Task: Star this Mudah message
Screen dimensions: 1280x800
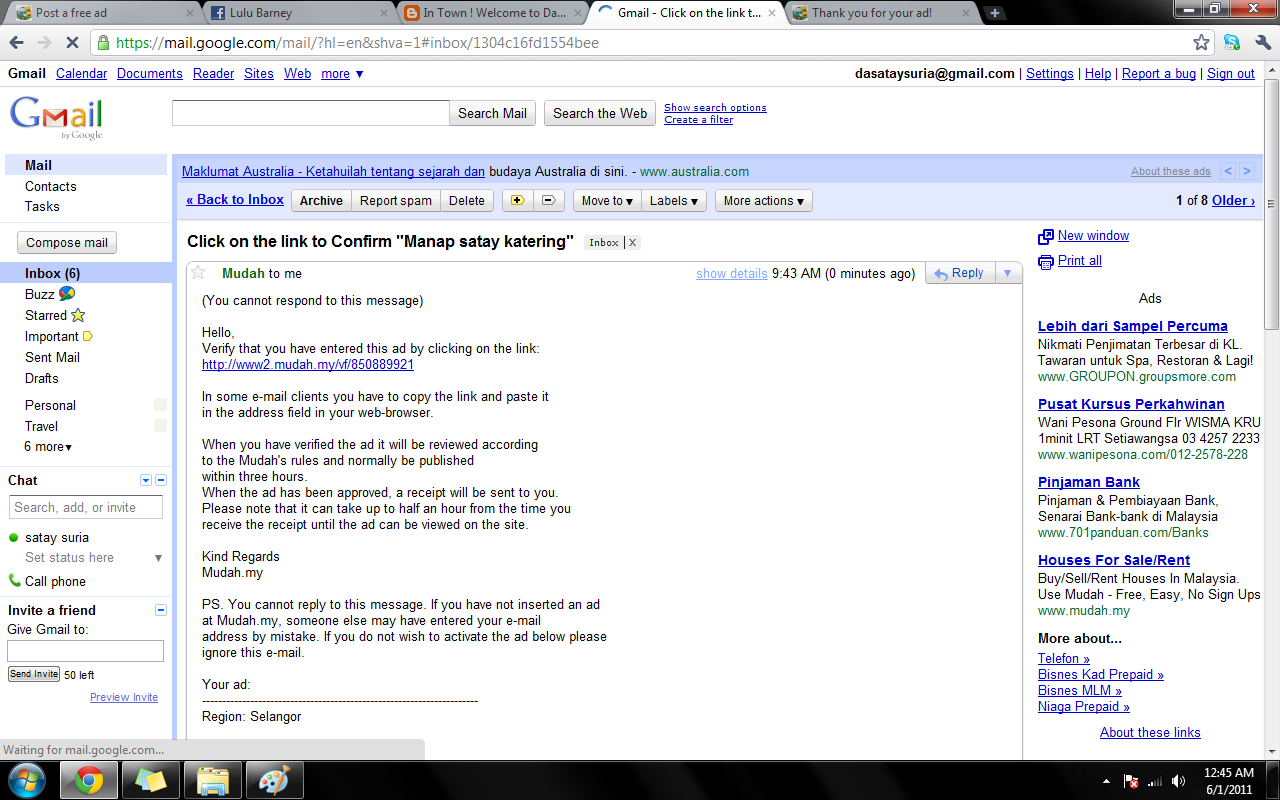Action: pyautogui.click(x=198, y=273)
